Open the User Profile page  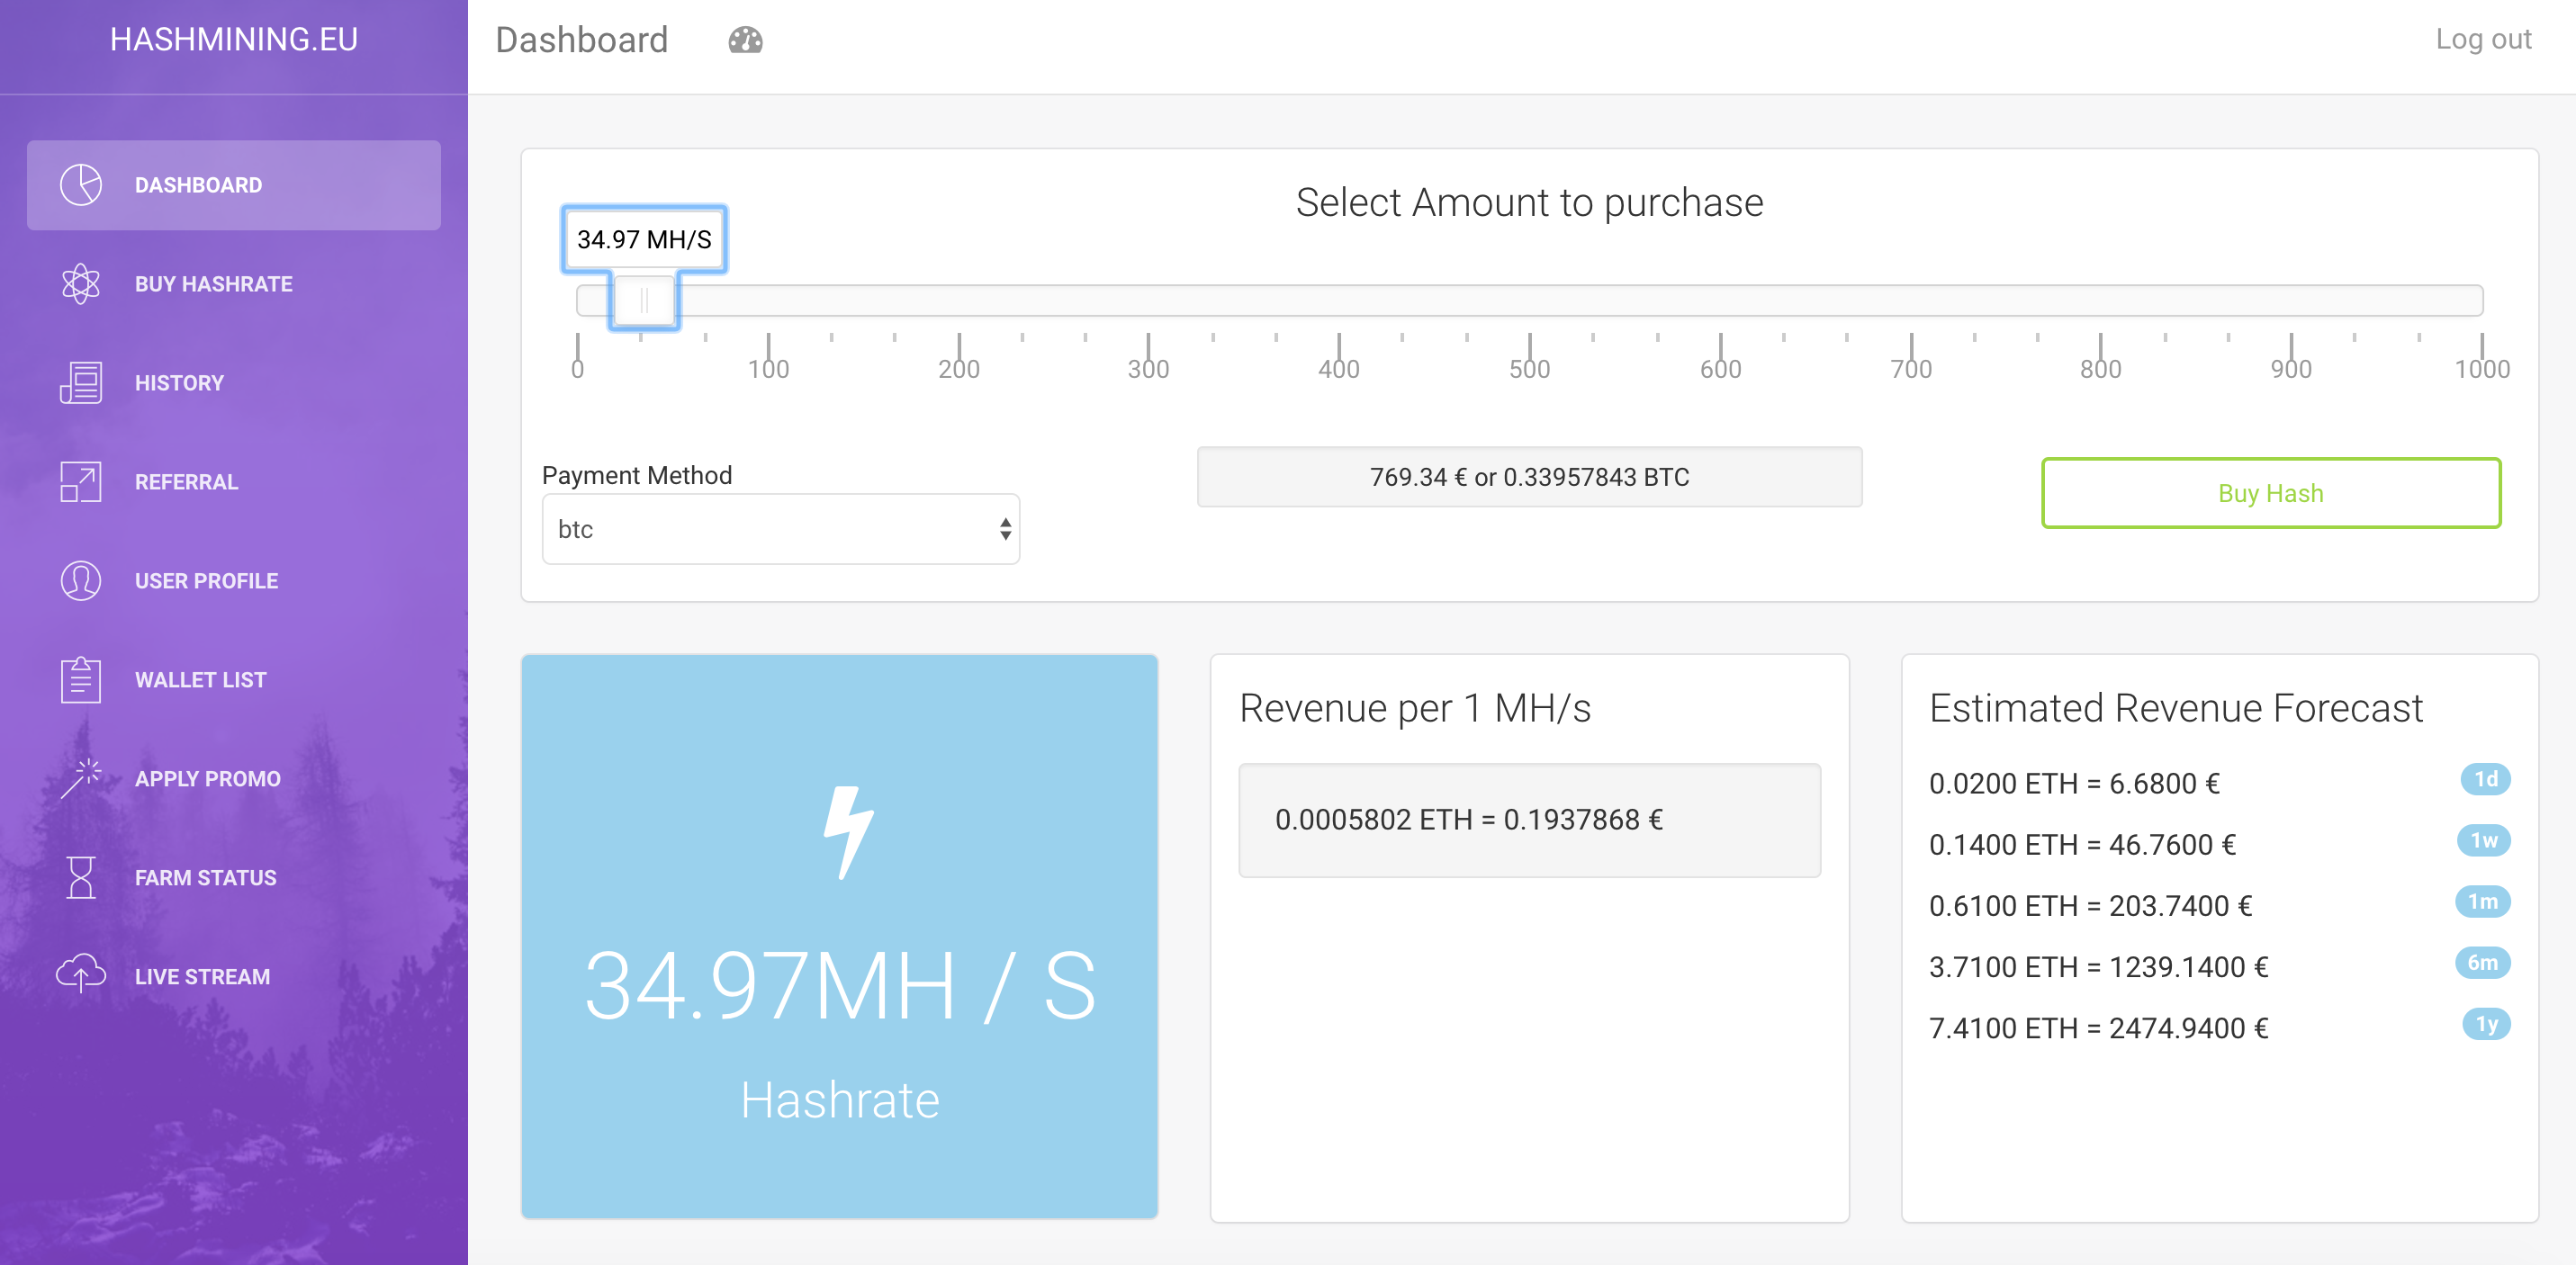[233, 581]
